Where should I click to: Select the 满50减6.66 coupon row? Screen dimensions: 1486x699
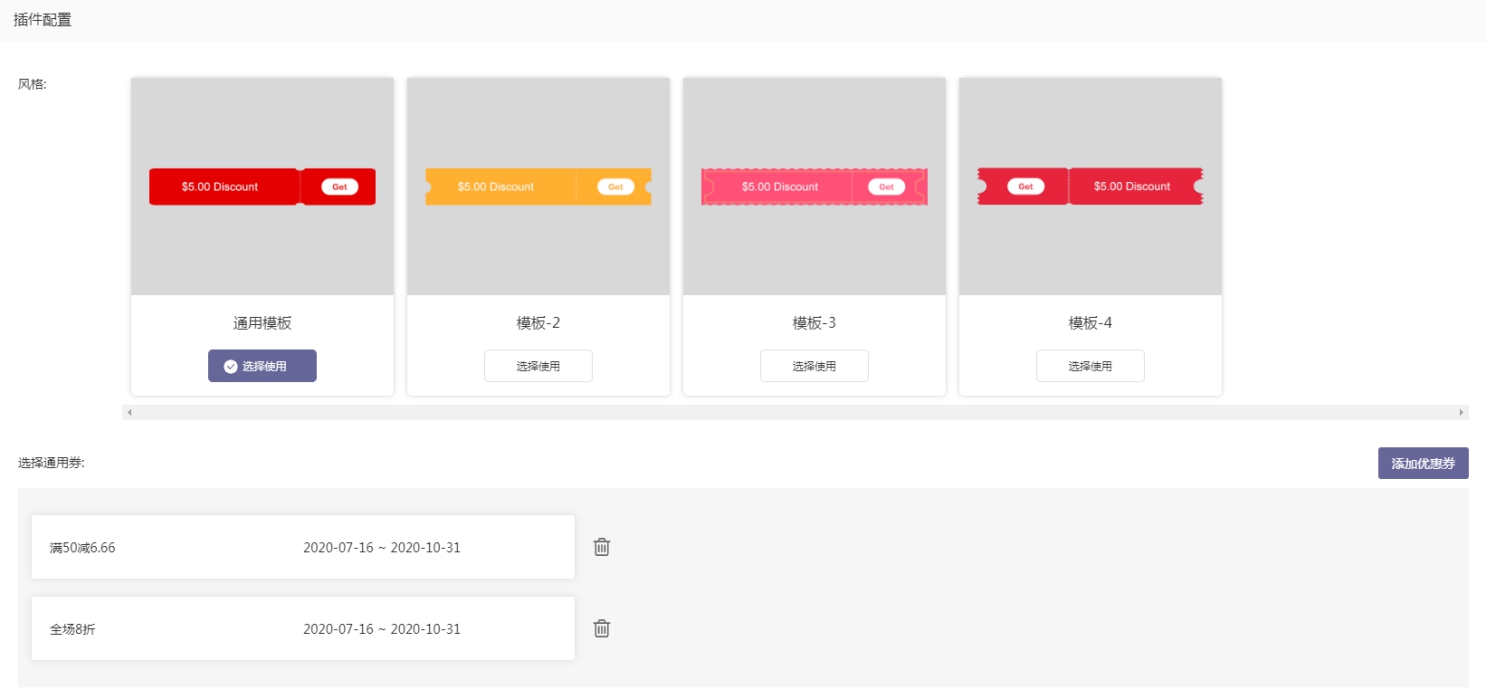(x=303, y=547)
